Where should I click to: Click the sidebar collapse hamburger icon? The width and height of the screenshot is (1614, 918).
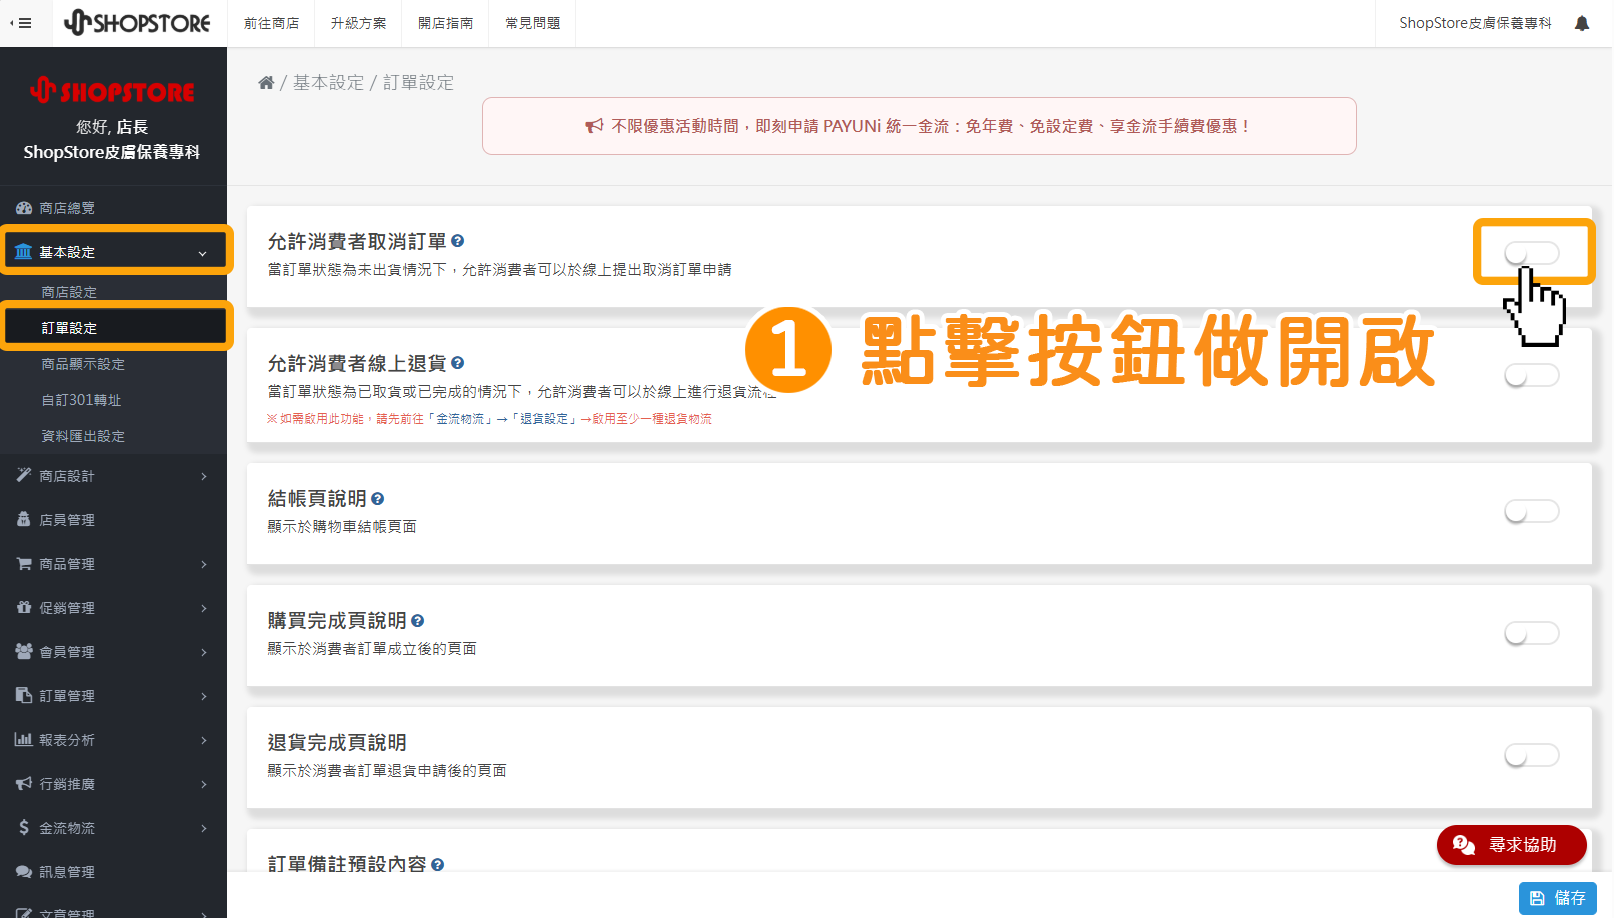coord(23,22)
